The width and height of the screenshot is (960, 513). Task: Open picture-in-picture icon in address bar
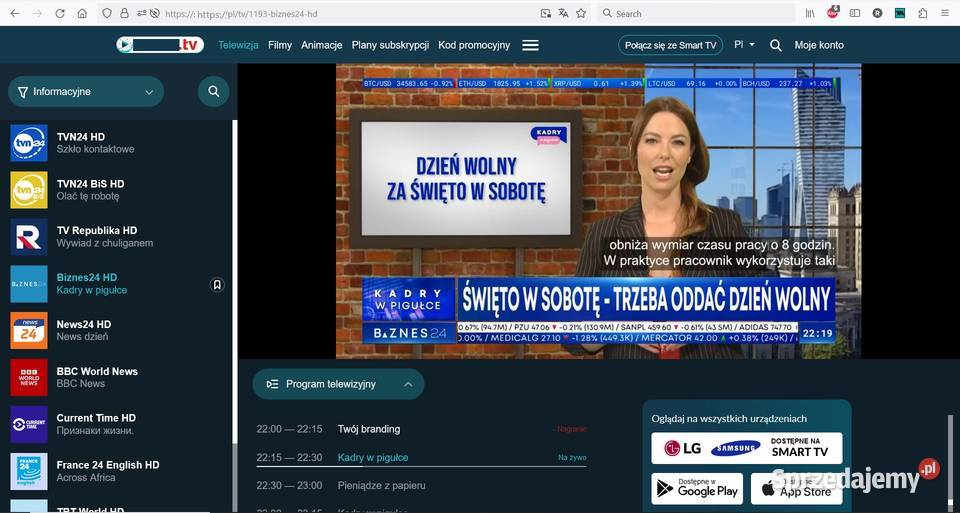click(546, 13)
